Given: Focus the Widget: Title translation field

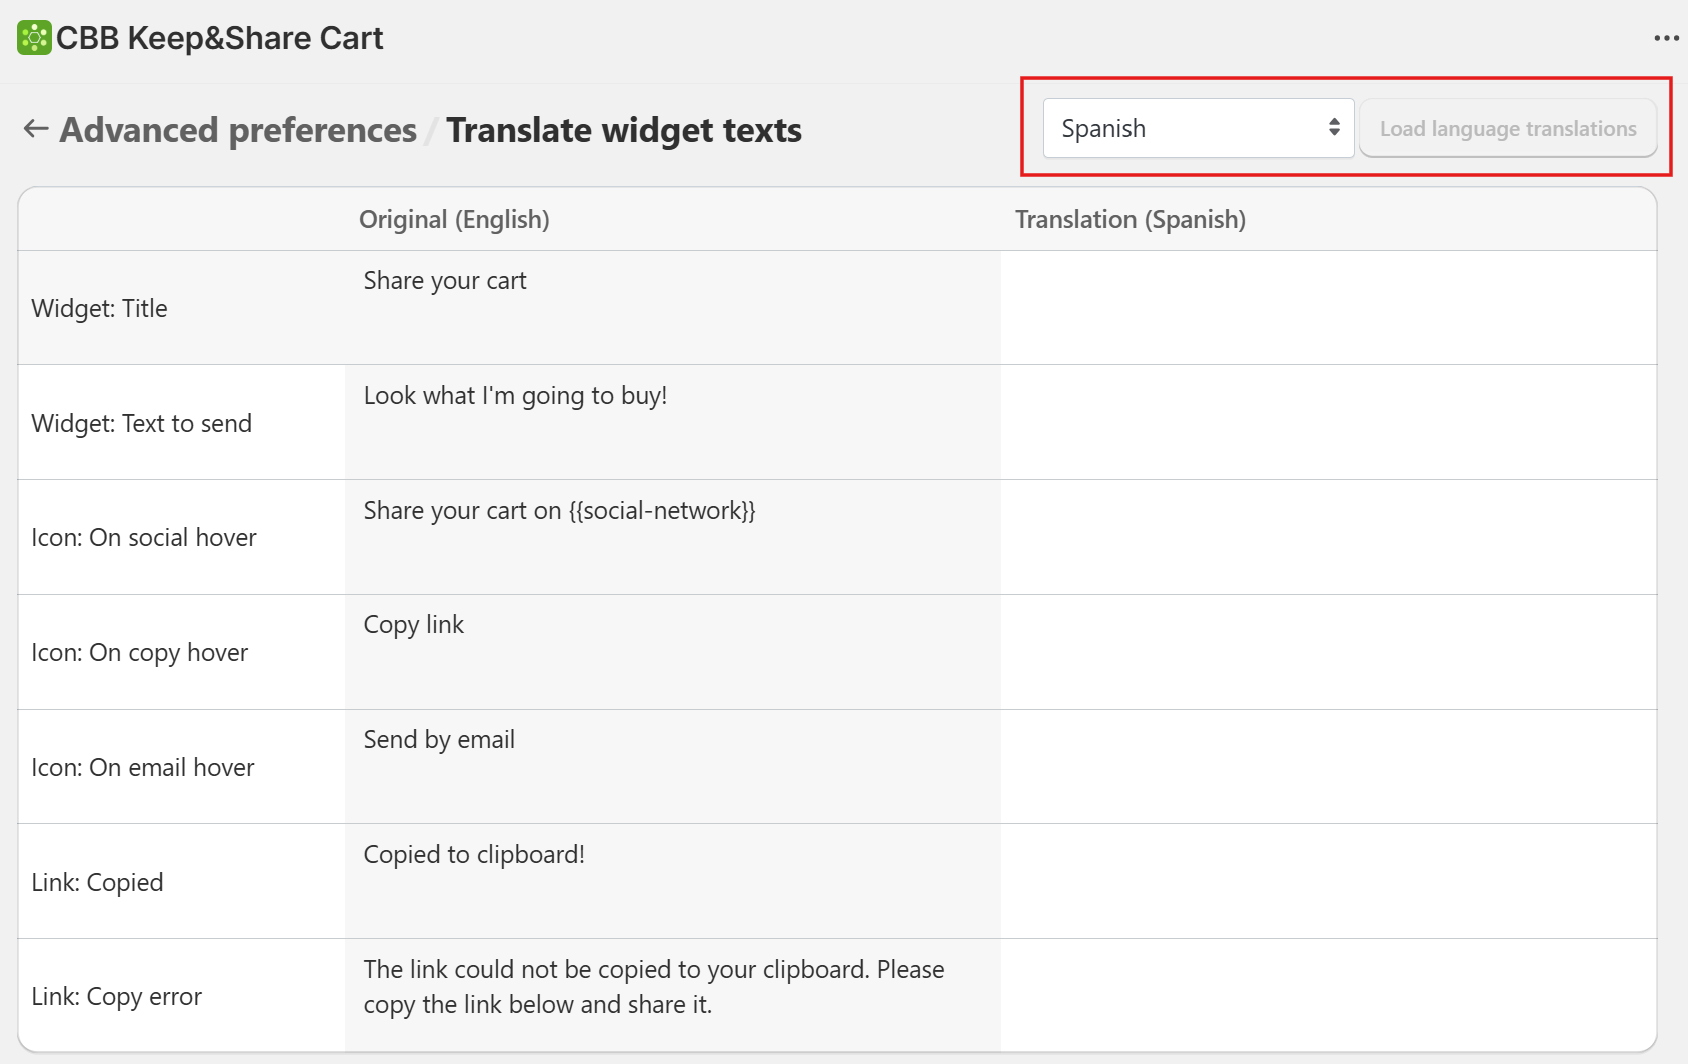Looking at the screenshot, I should point(1328,307).
